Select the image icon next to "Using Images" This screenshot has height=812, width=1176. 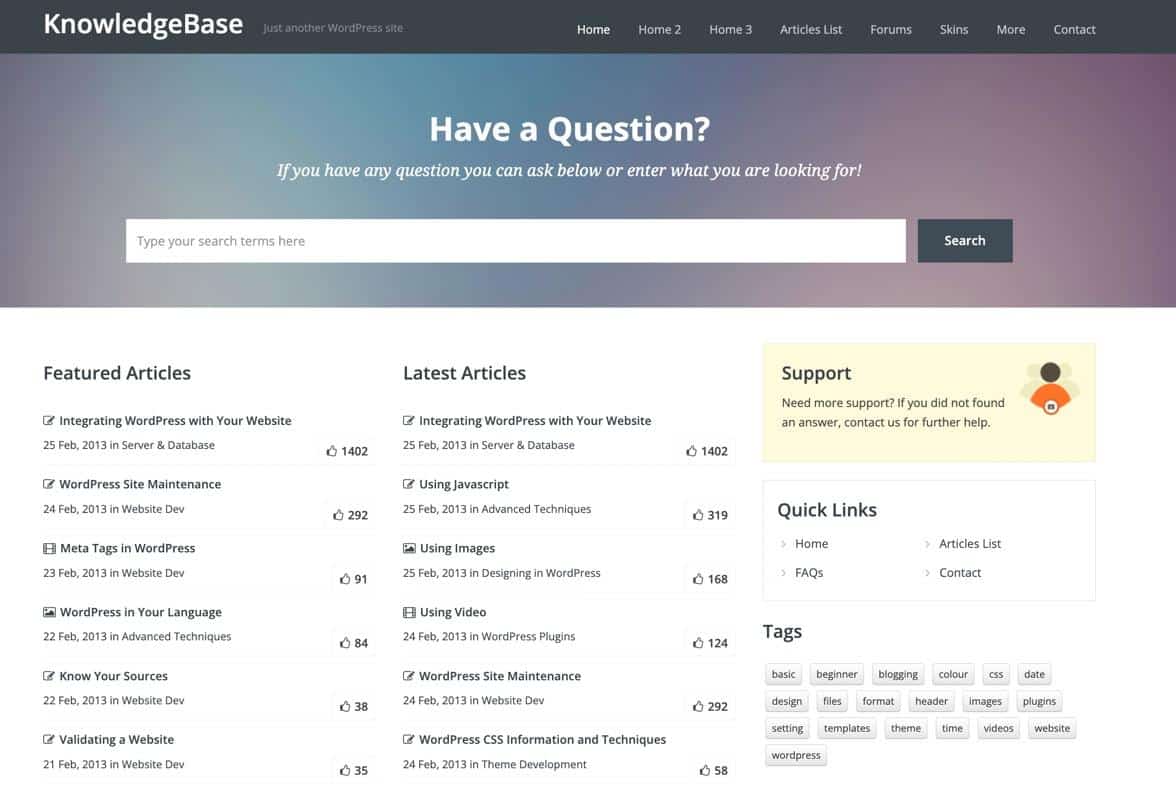[x=408, y=548]
